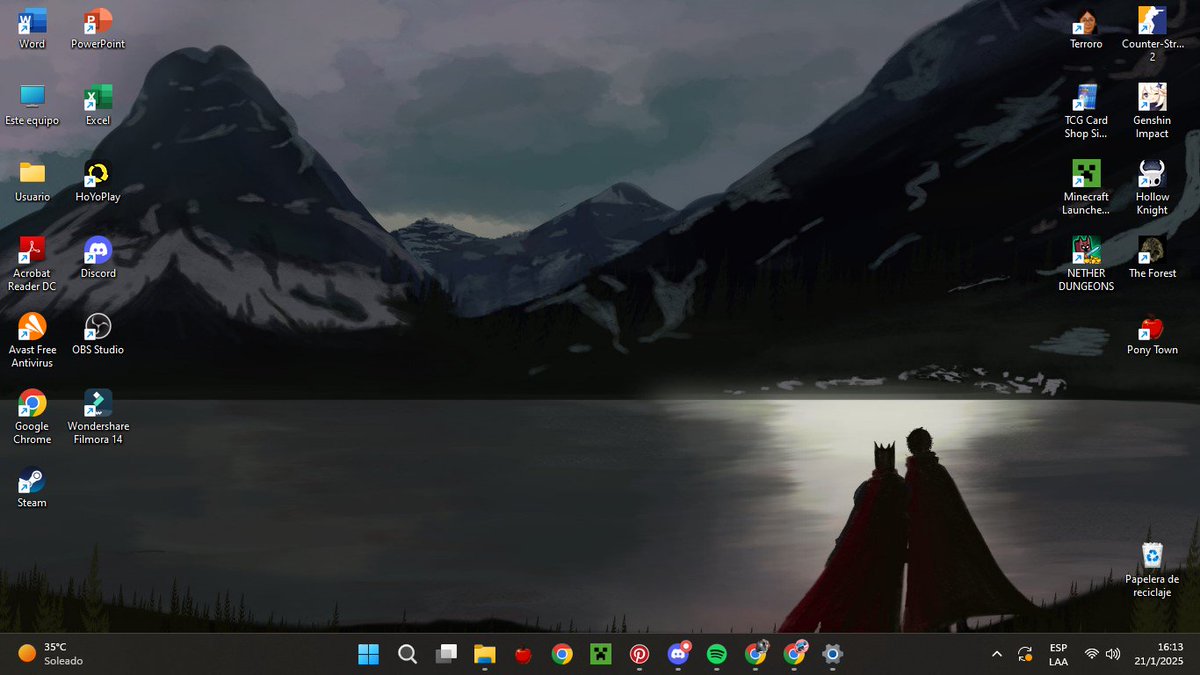Open Settings gear in the taskbar
Image resolution: width=1200 pixels, height=675 pixels.
(x=832, y=654)
